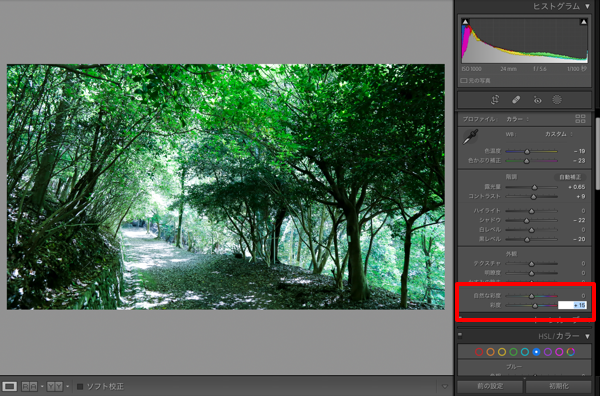Click the 彩度 saturation slider handle
The height and width of the screenshot is (396, 600).
[535, 305]
